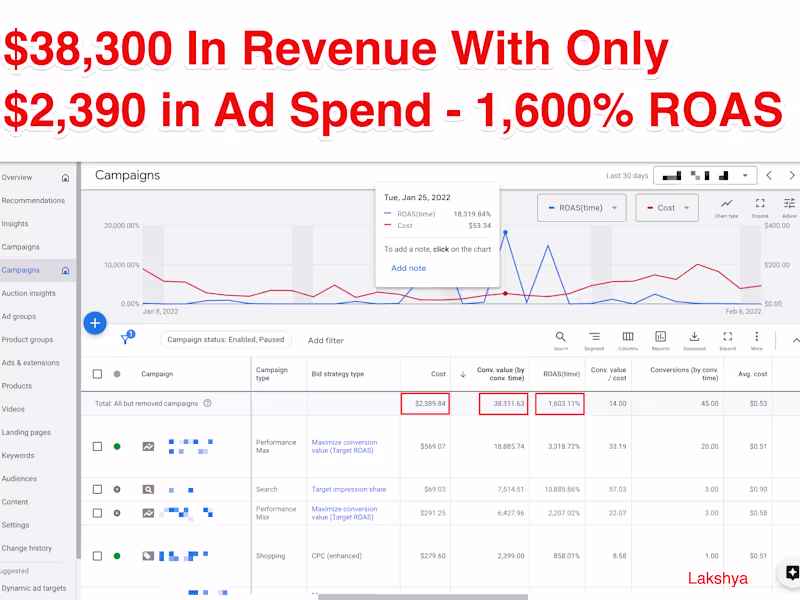Click blue ROAS data point on chart
Screen dimensions: 800x600
[505, 233]
